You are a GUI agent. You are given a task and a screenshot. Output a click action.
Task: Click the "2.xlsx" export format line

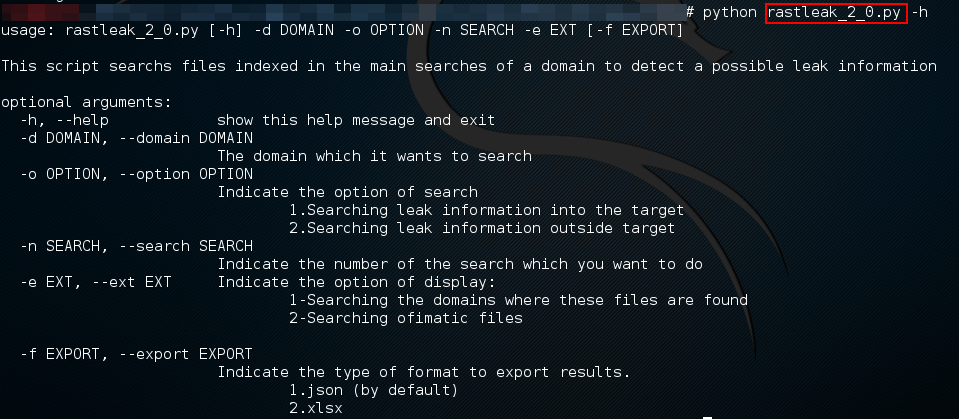[316, 408]
